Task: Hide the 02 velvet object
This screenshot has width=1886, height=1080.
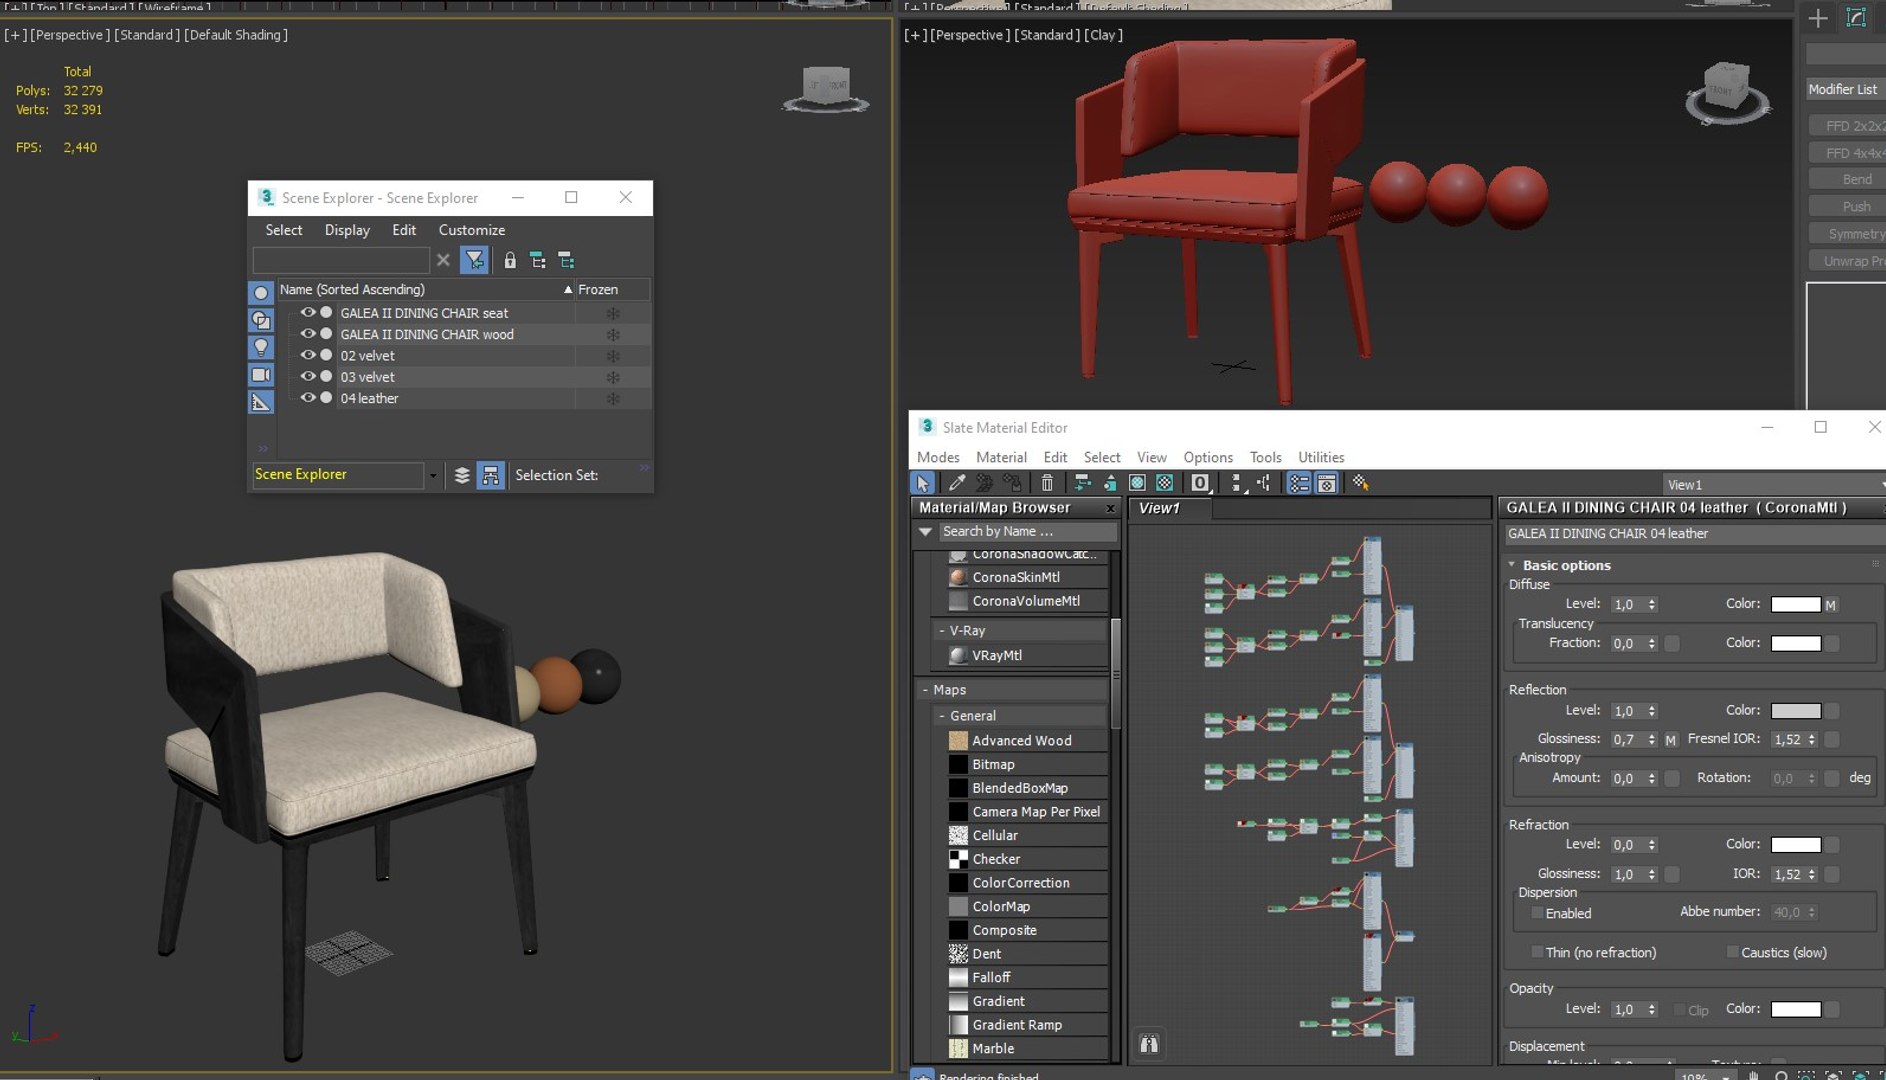Action: coord(308,355)
